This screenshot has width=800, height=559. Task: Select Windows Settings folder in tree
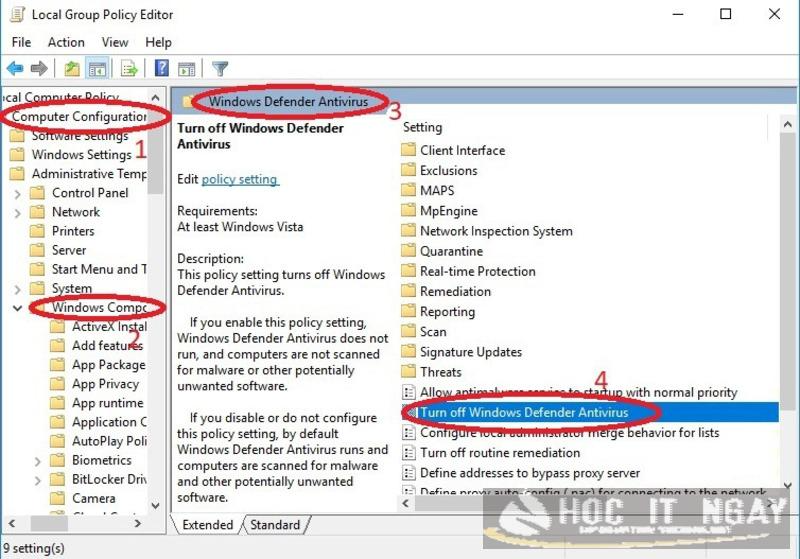71,155
